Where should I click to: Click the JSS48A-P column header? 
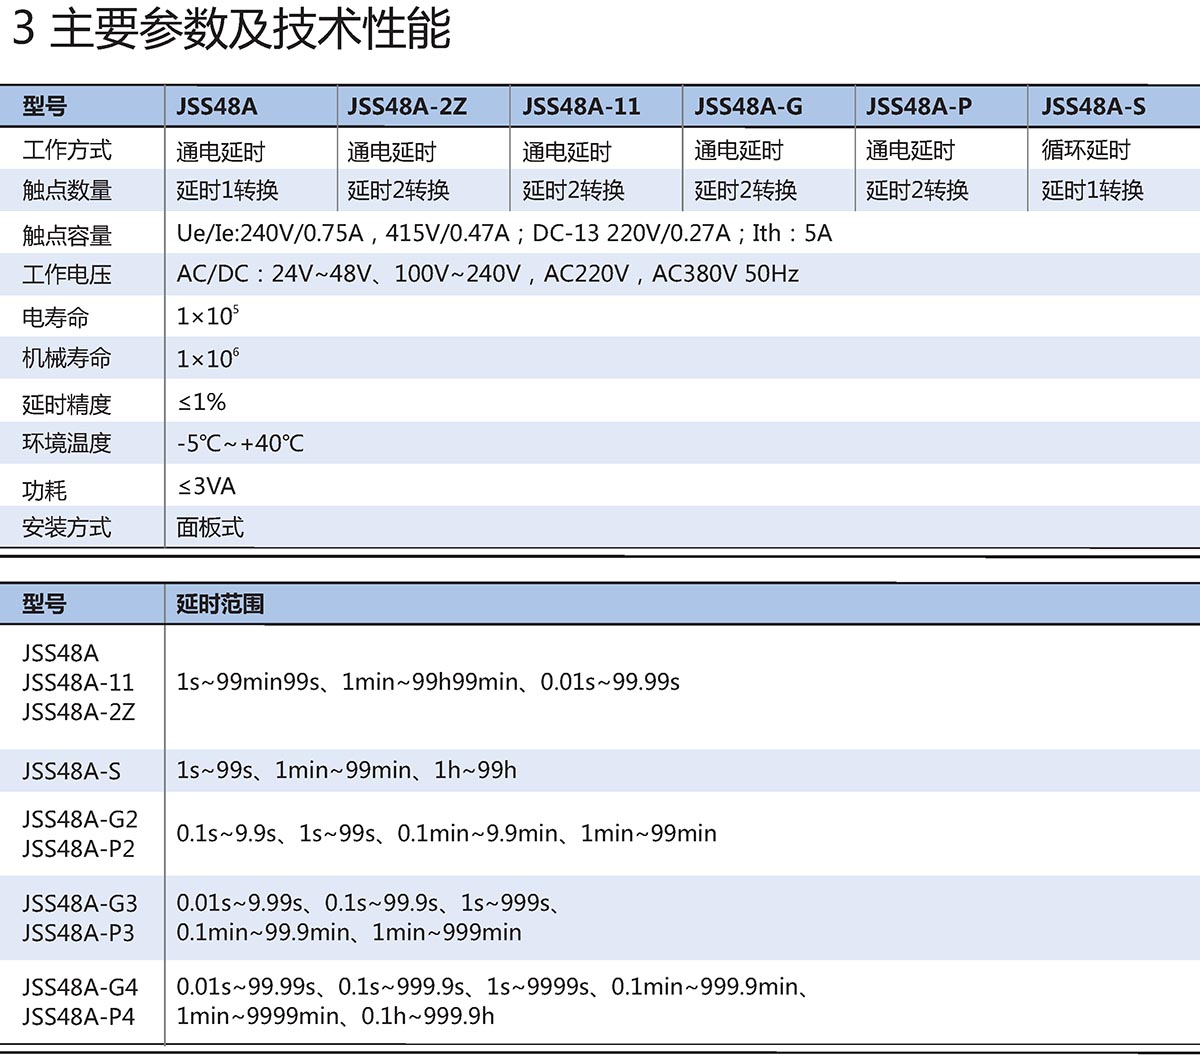[918, 107]
